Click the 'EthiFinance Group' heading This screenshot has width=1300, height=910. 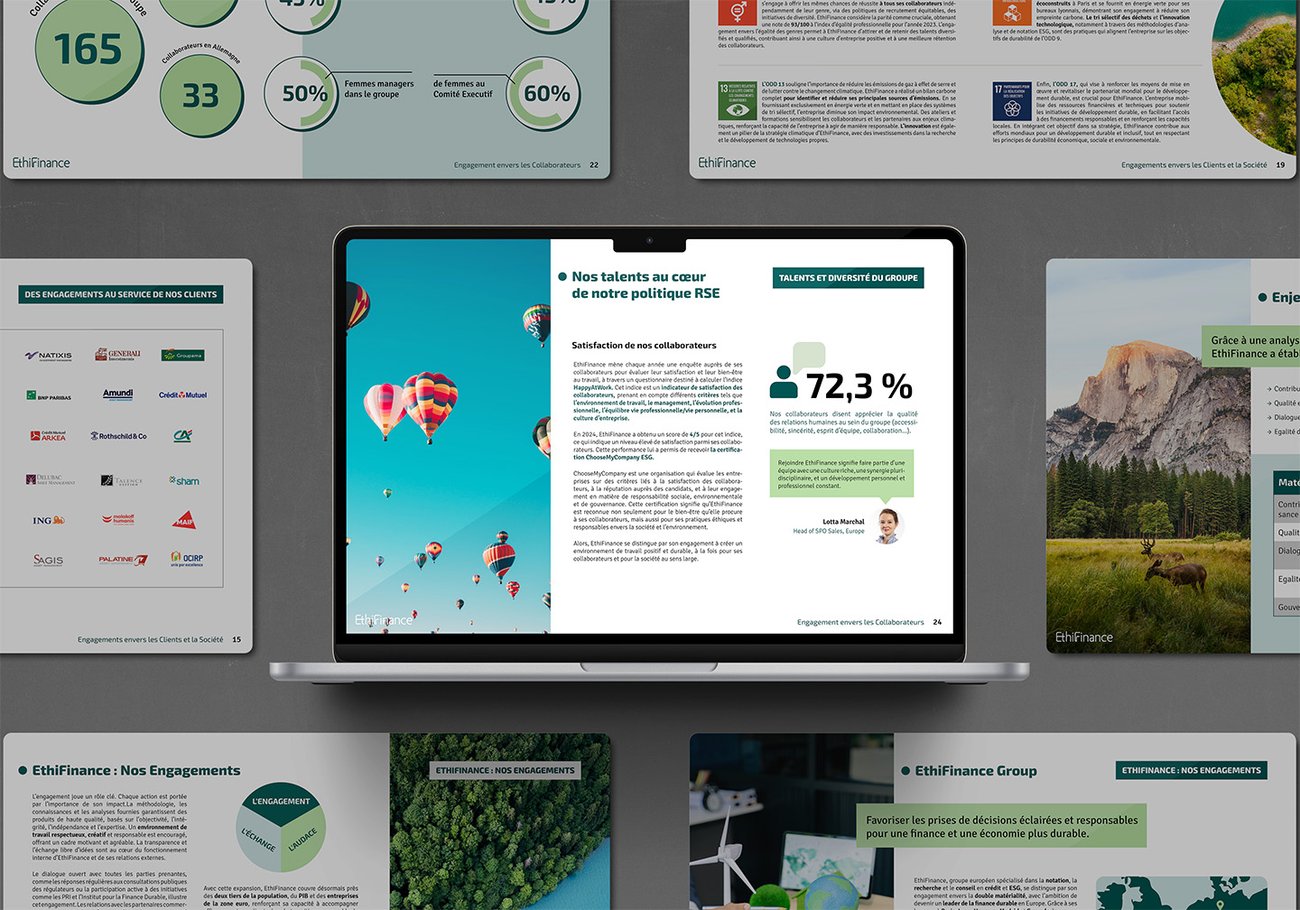(x=975, y=771)
